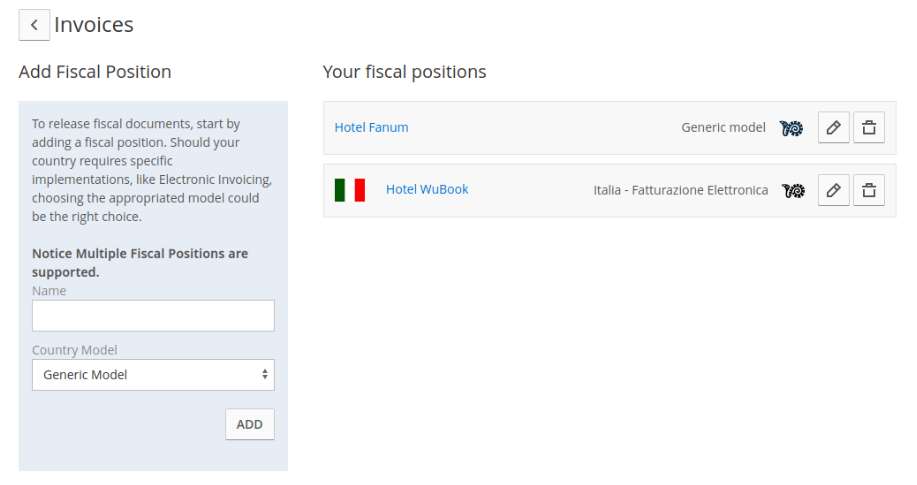Screen dimensions: 917x485
Task: Edit the Hotel Fanum fiscal position
Action: 833,128
